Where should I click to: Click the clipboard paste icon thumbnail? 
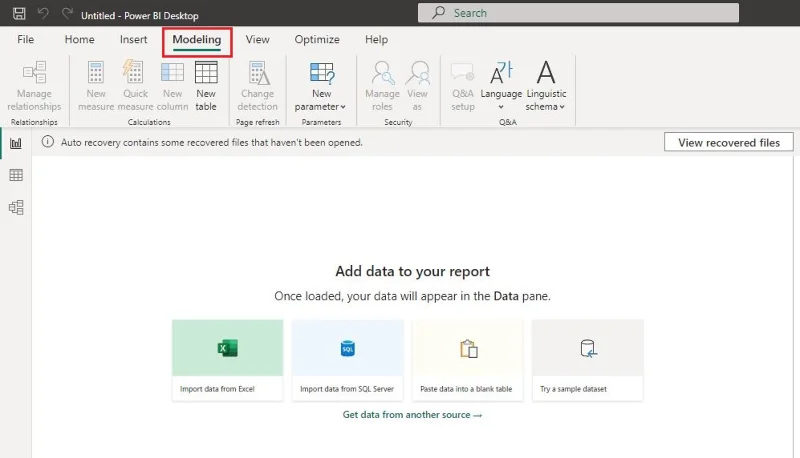click(469, 349)
